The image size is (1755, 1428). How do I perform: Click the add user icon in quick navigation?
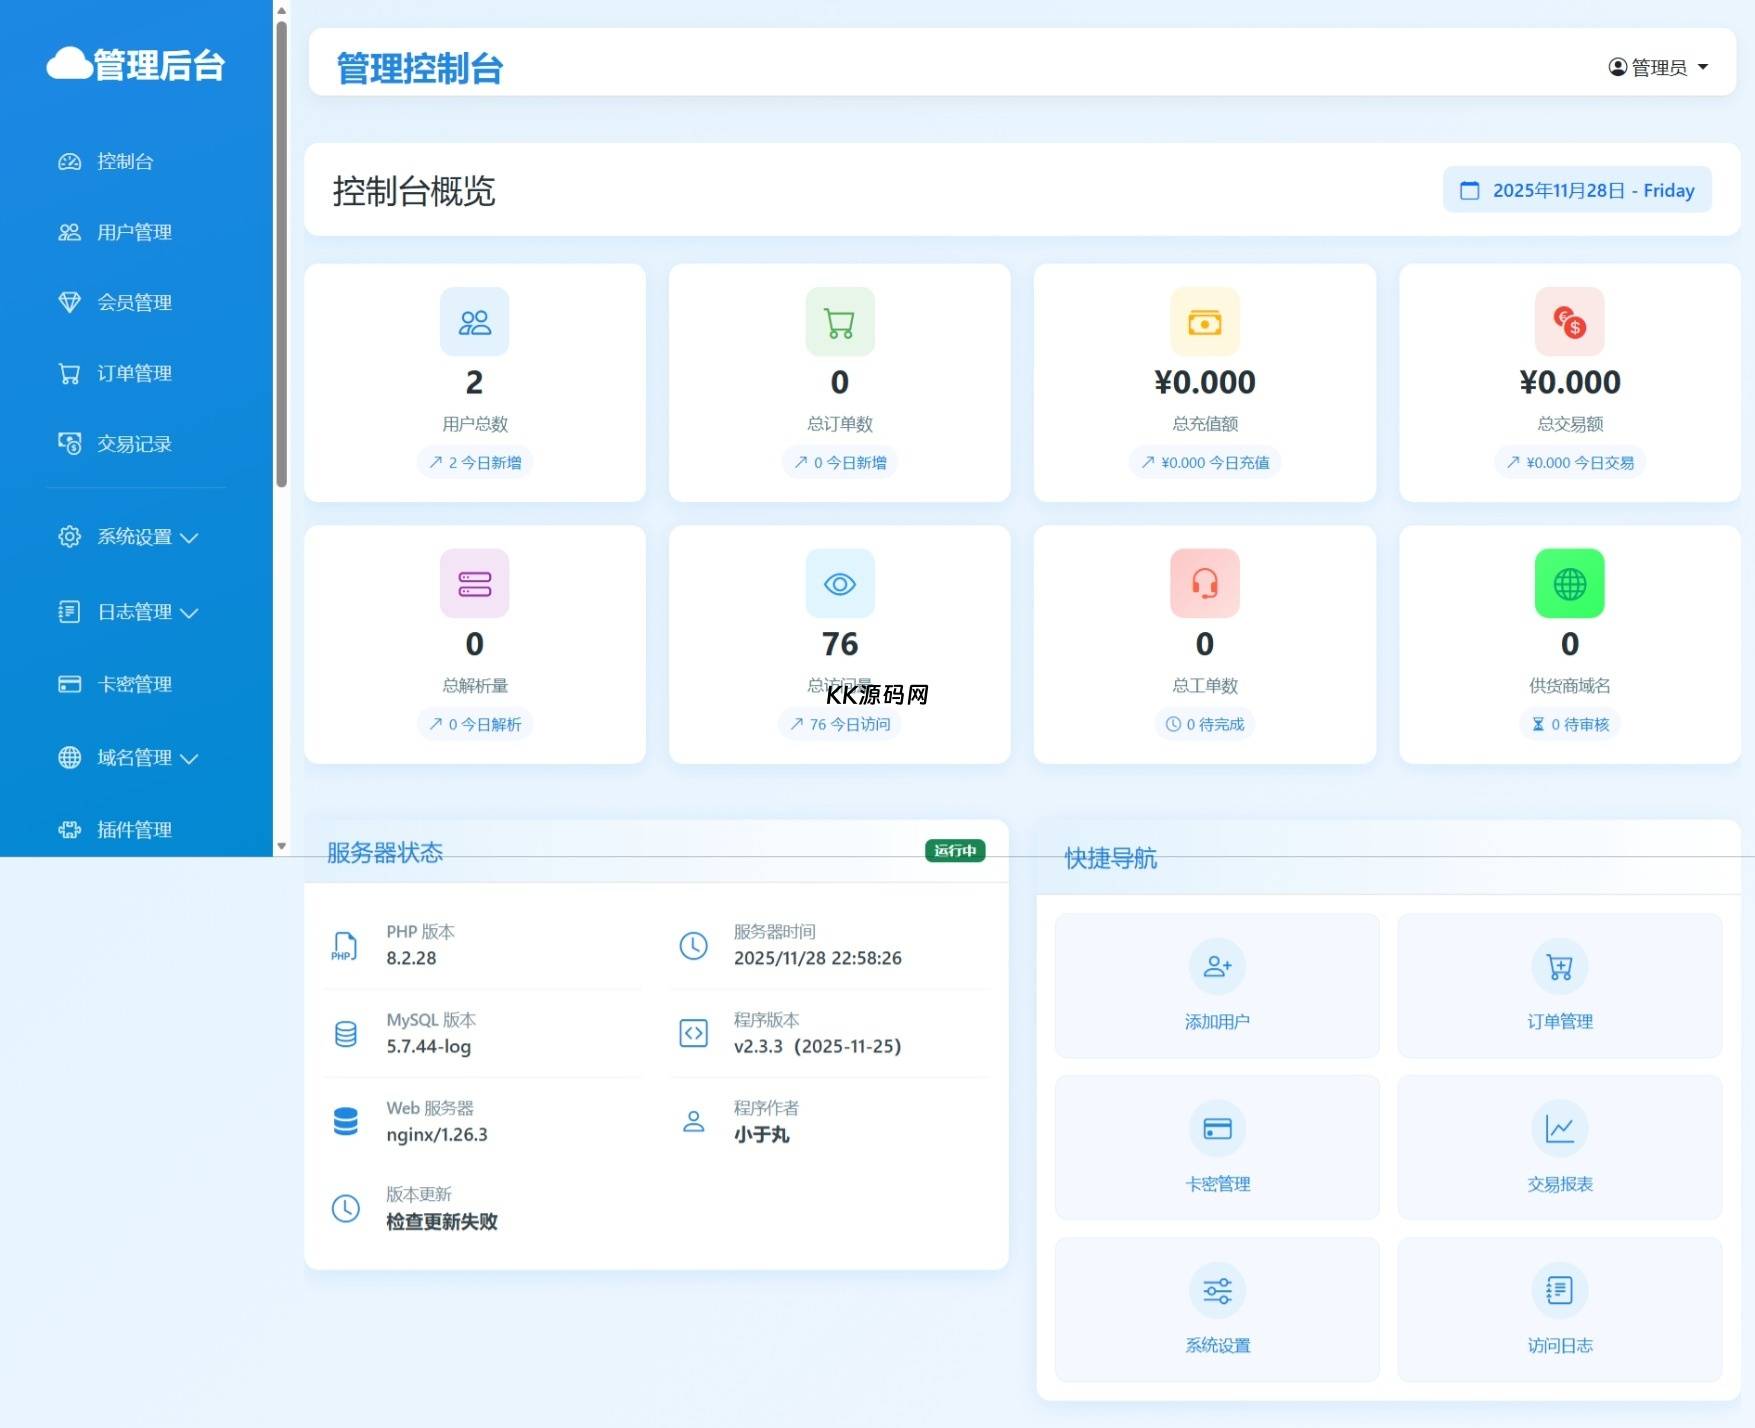[1217, 966]
